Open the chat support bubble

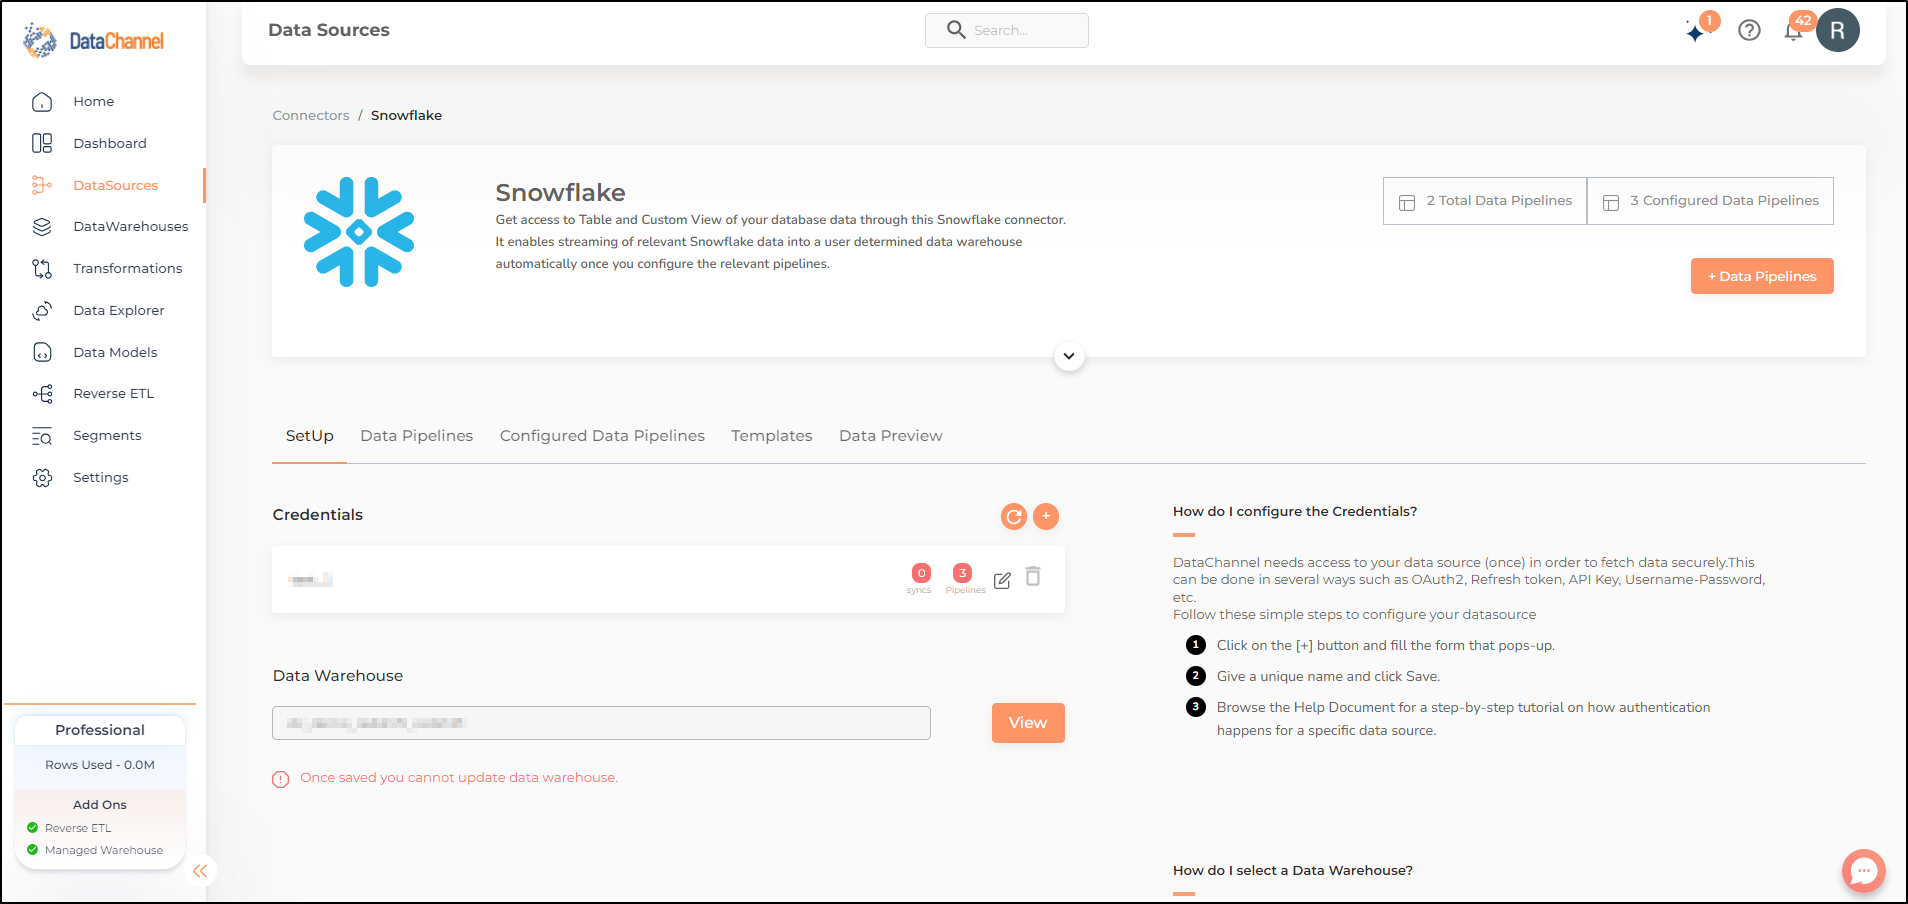coord(1864,871)
